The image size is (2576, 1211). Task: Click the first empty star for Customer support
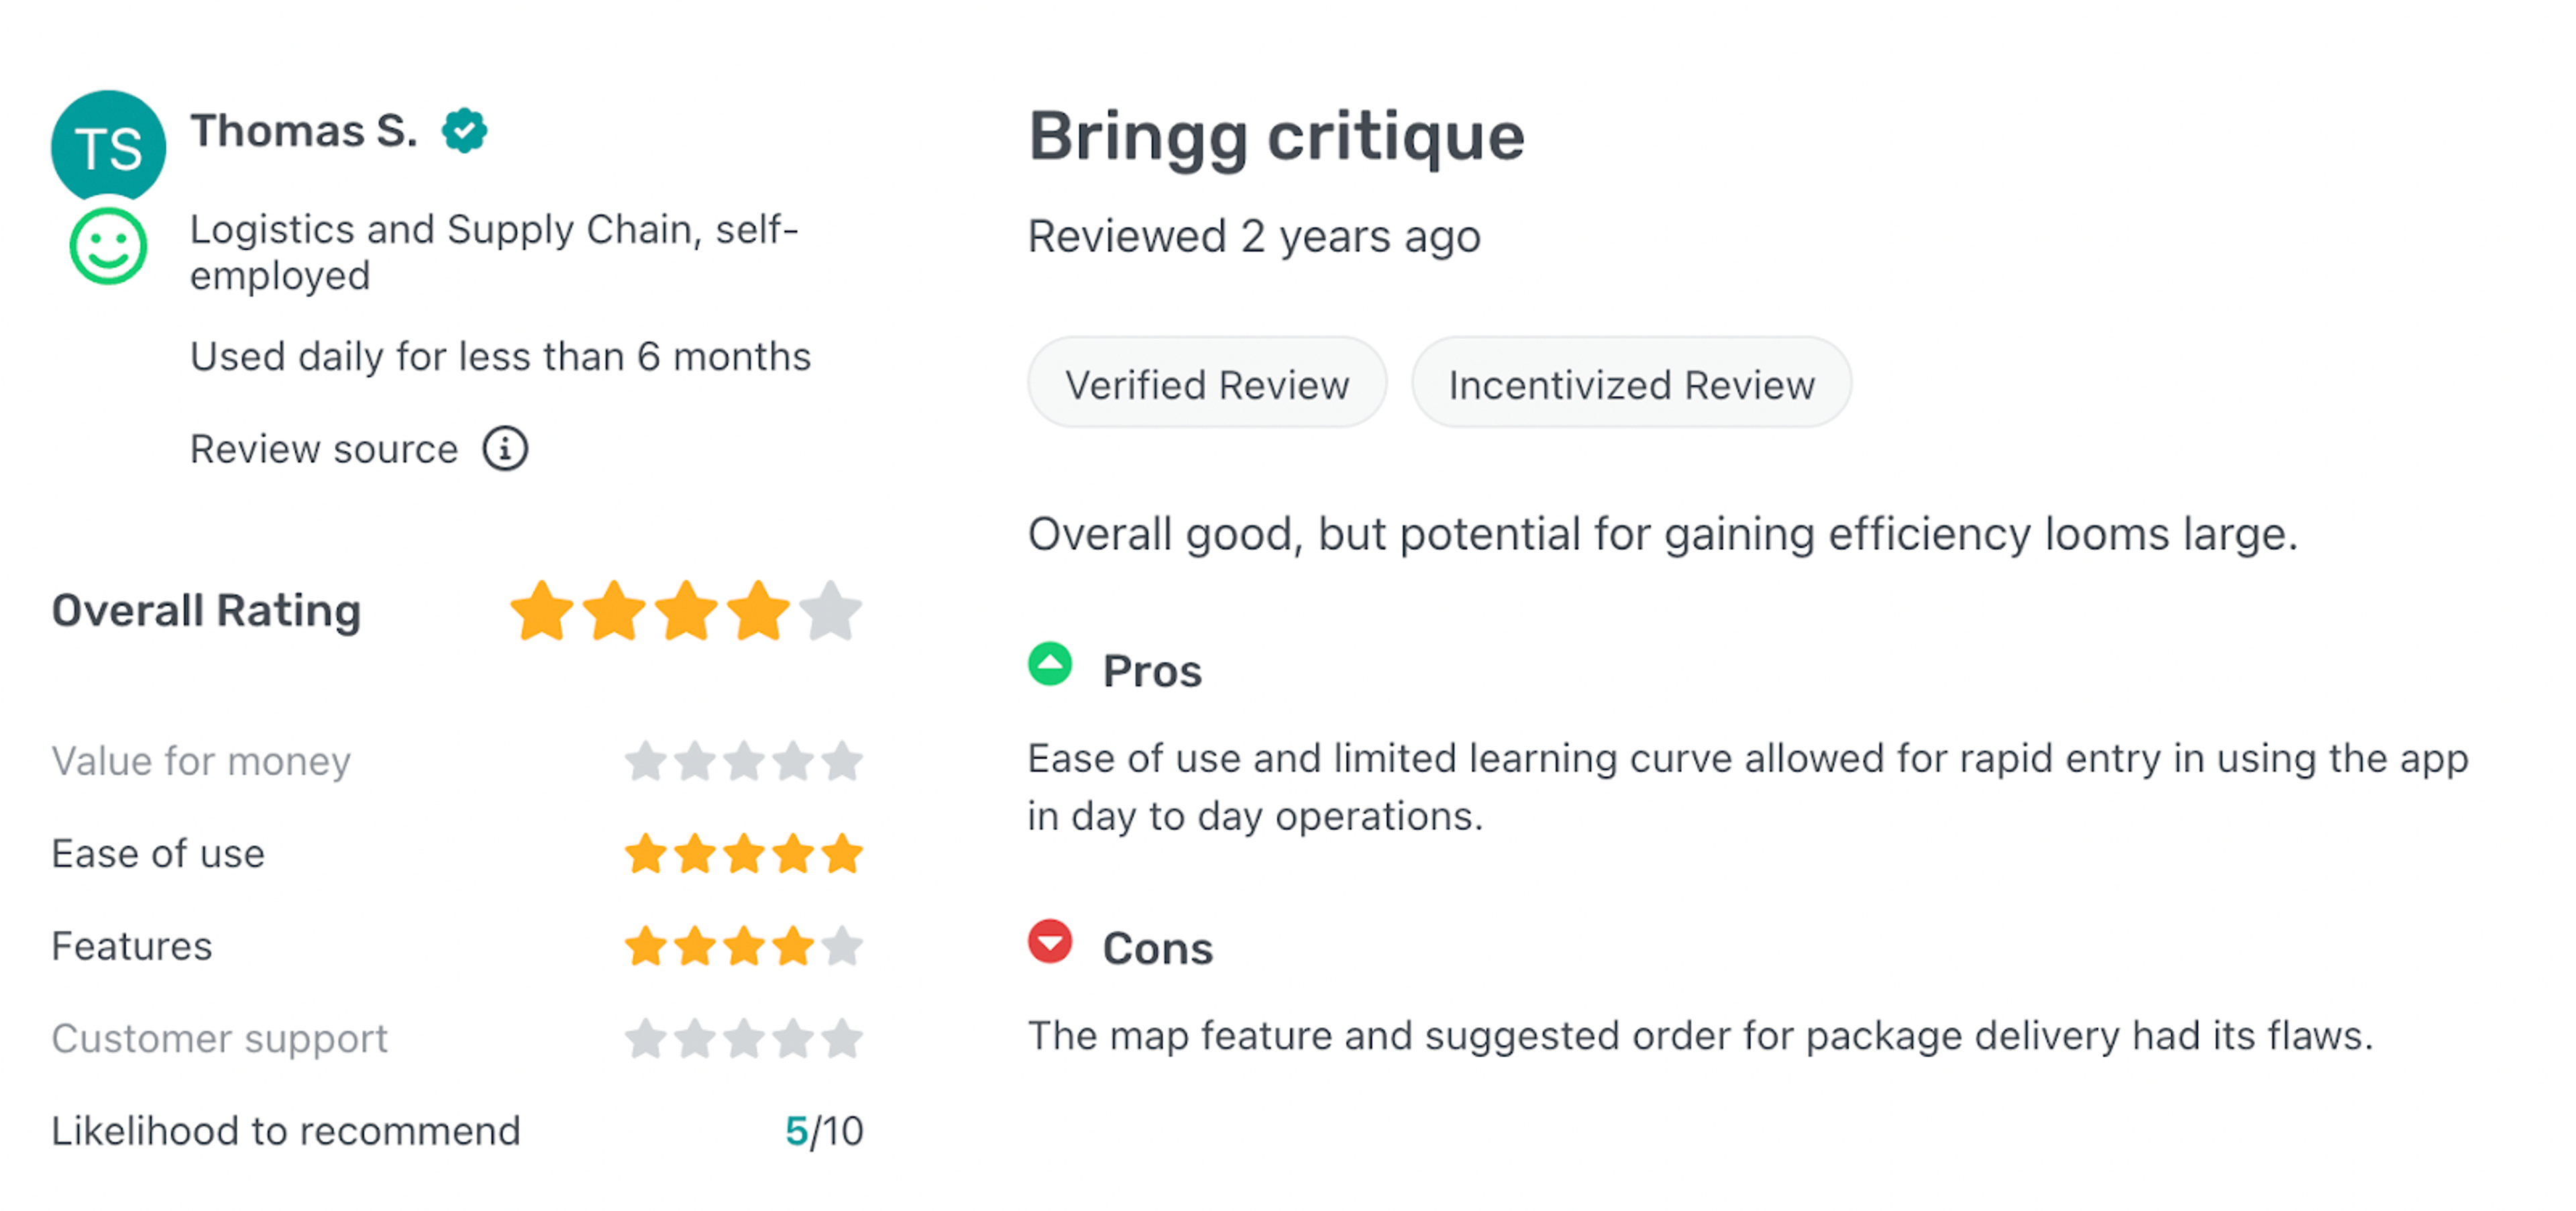[x=645, y=1038]
